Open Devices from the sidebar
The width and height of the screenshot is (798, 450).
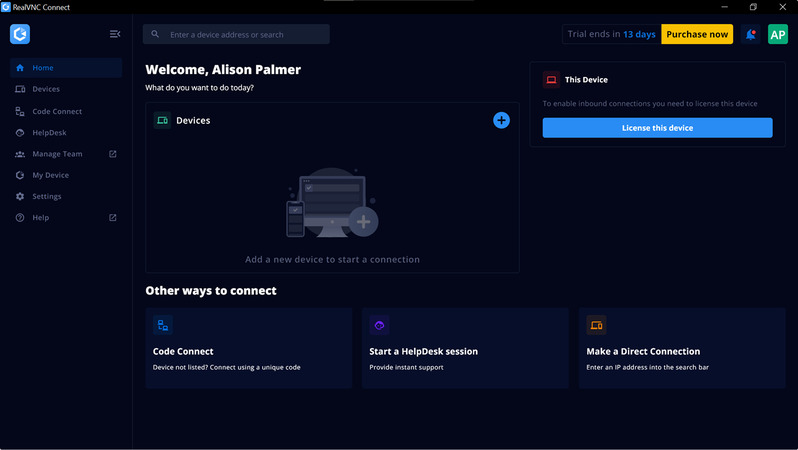click(x=46, y=89)
